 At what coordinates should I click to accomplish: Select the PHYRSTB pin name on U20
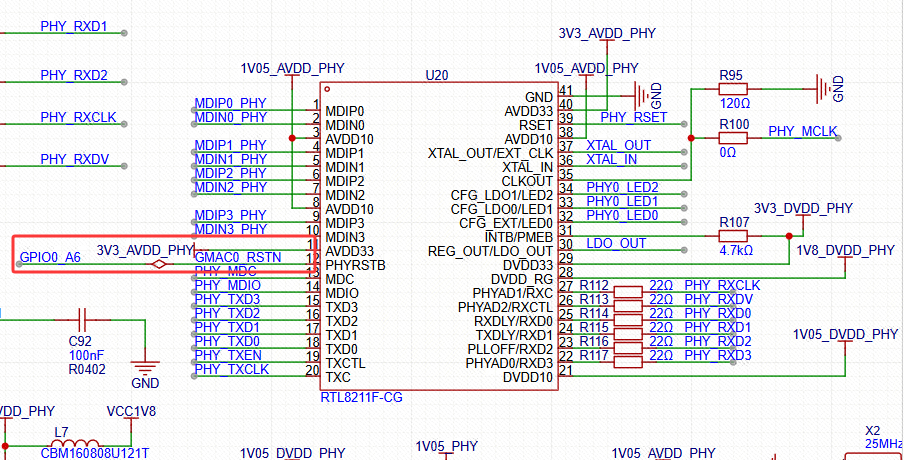[355, 265]
